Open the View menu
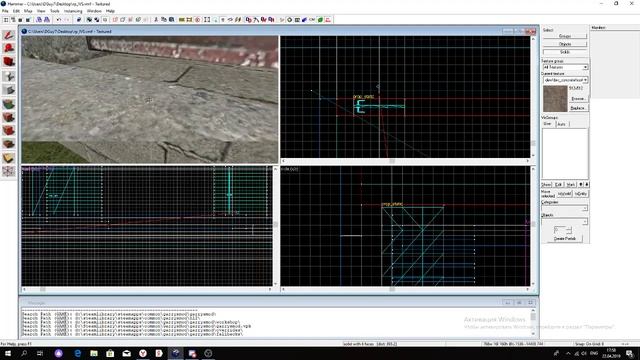Screen dimensions: 640x360 pos(41,11)
